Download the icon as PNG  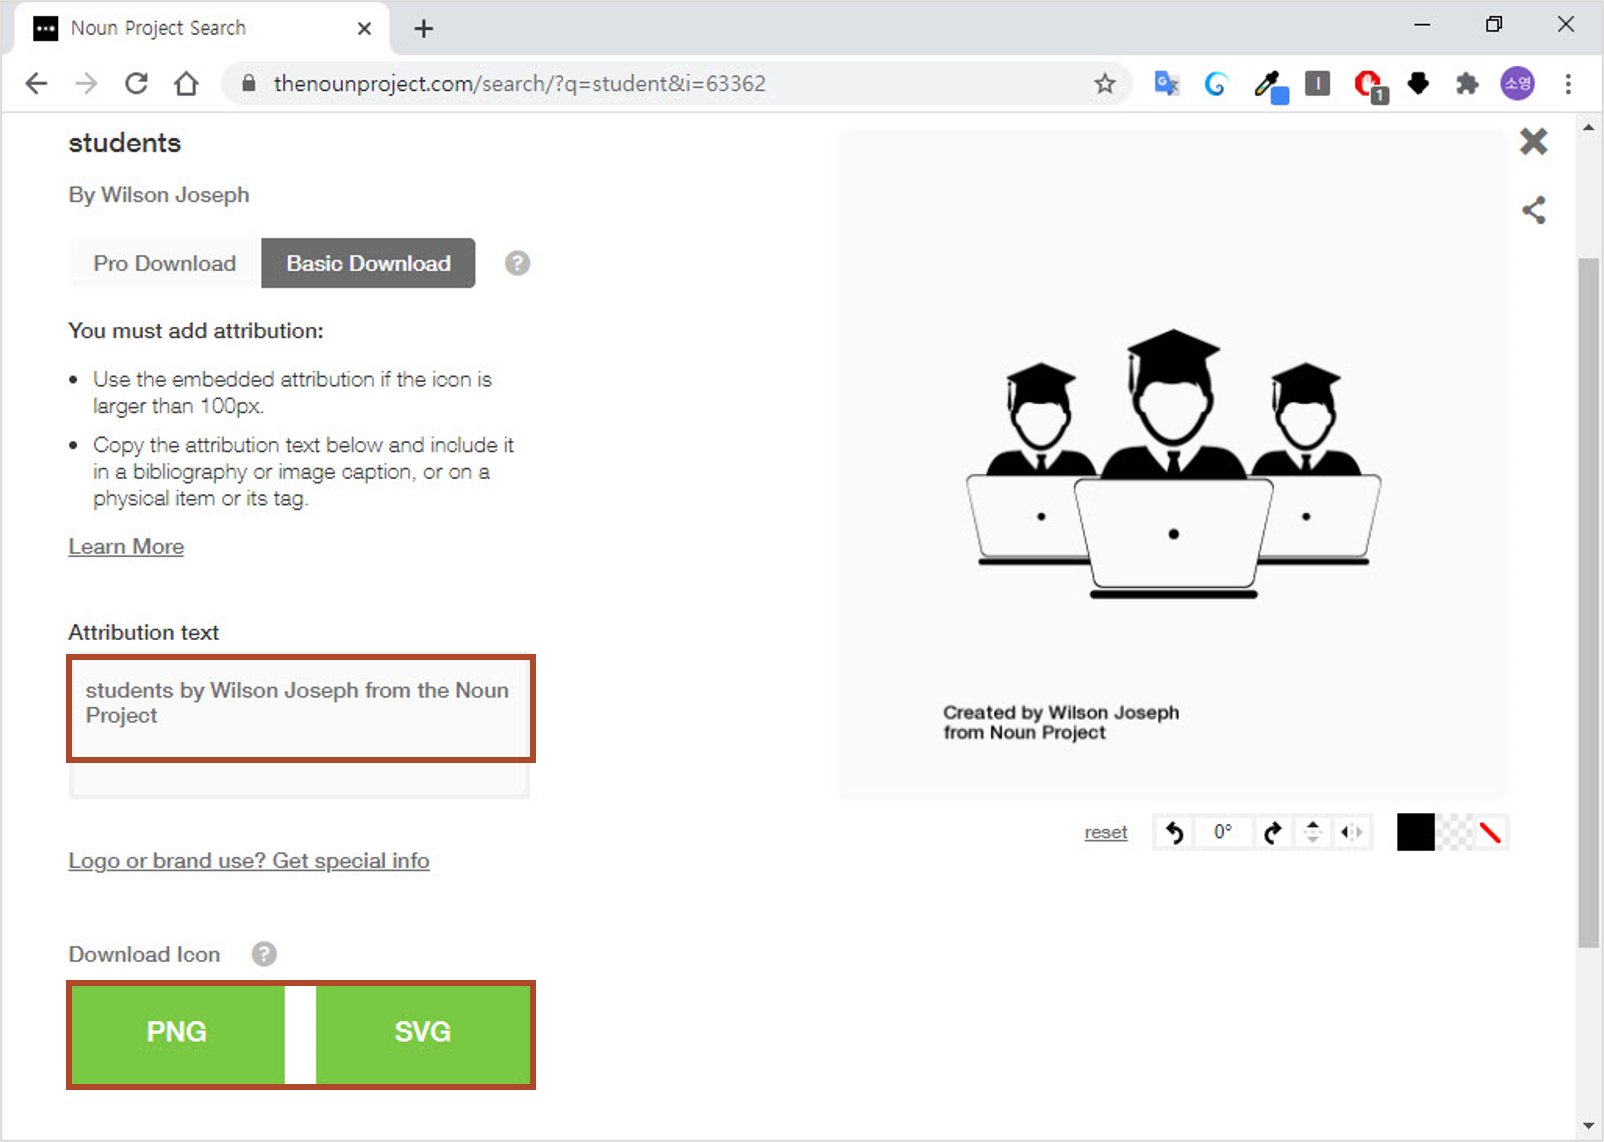[x=177, y=1034]
